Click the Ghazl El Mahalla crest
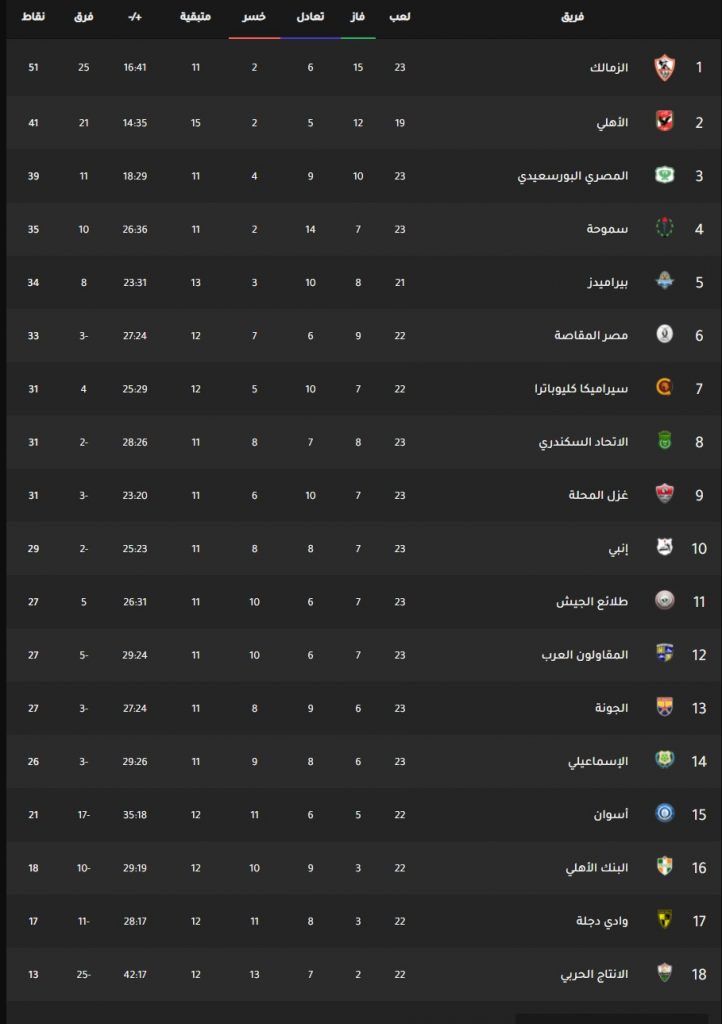Viewport: 722px width, 1024px height. (665, 494)
